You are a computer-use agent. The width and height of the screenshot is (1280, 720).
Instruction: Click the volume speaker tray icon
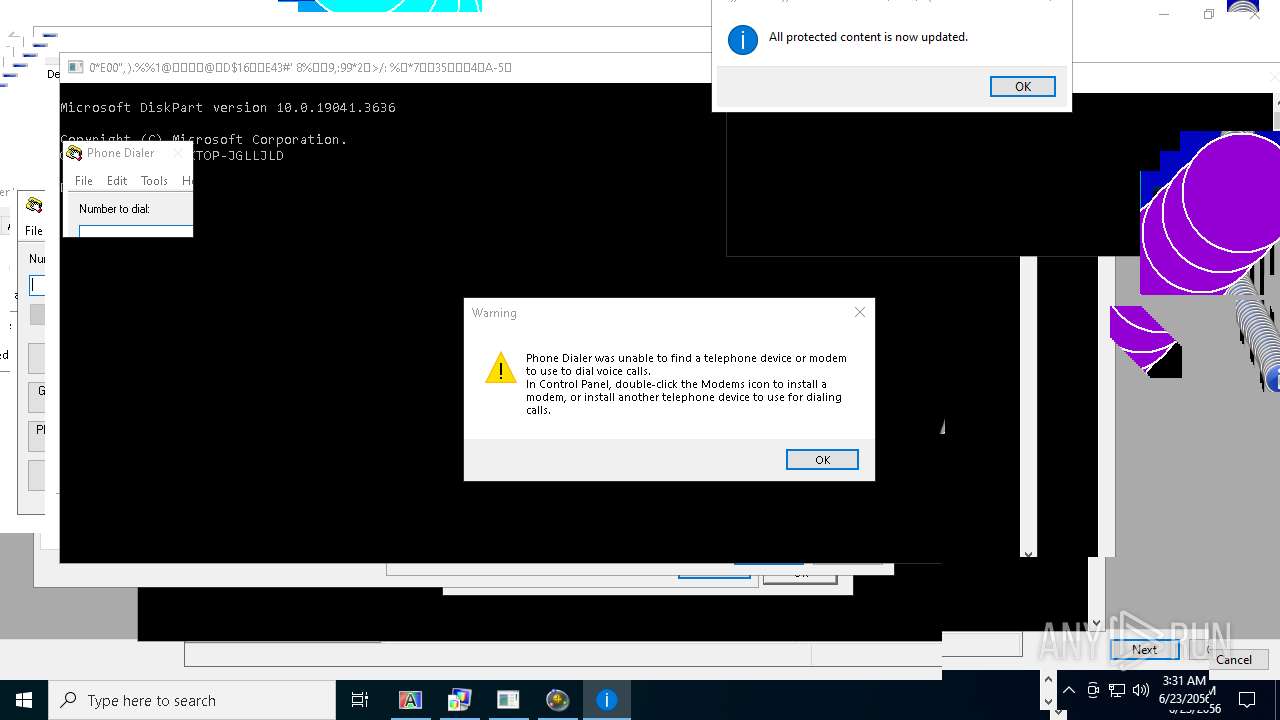pos(1141,690)
